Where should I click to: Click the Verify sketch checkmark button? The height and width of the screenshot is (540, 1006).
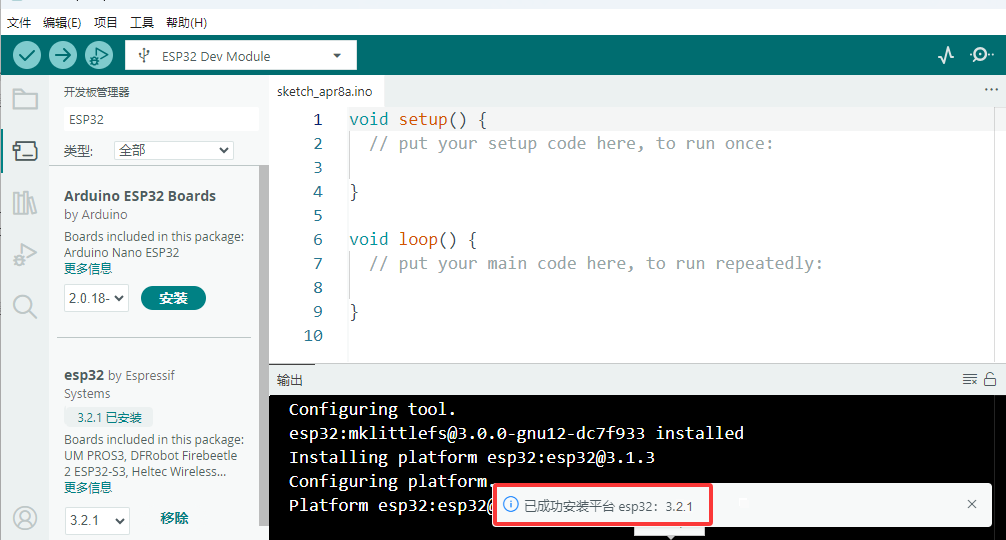27,56
